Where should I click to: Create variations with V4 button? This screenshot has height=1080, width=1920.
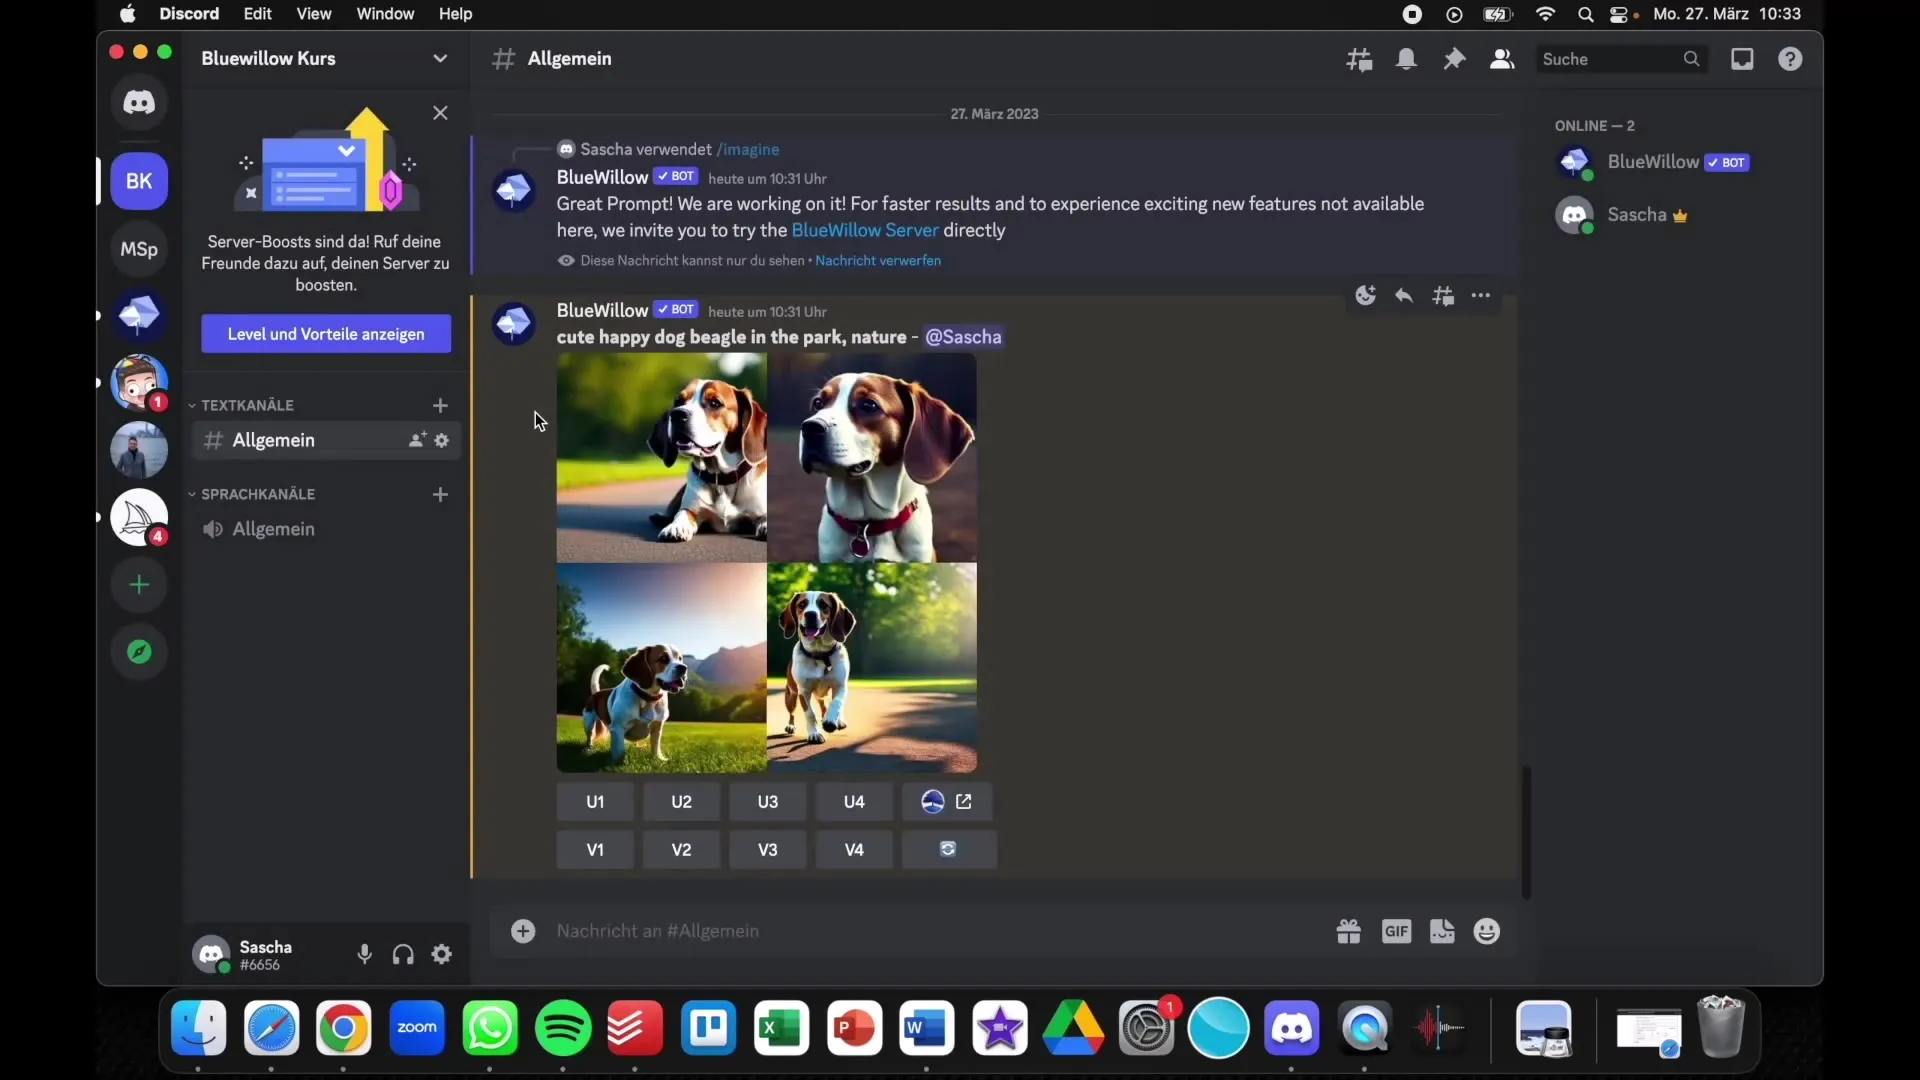[854, 849]
